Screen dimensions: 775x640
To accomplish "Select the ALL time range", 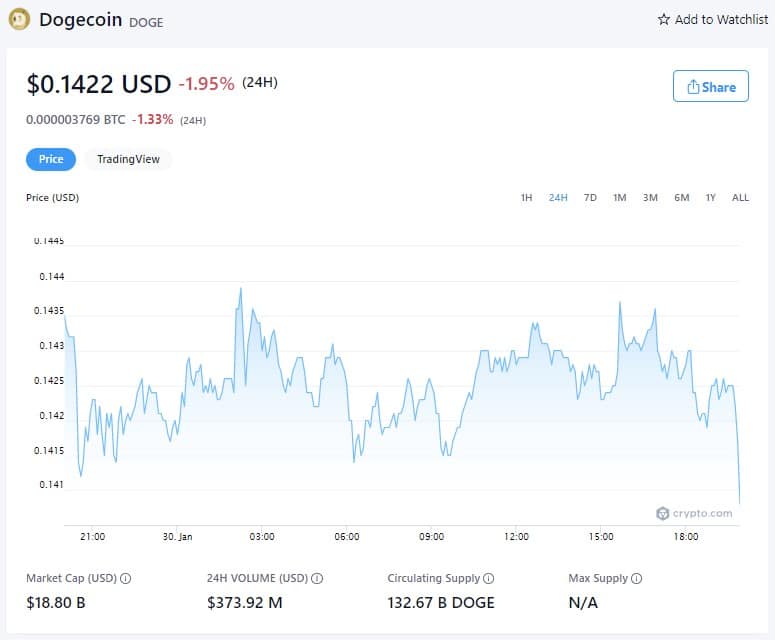I will 740,198.
